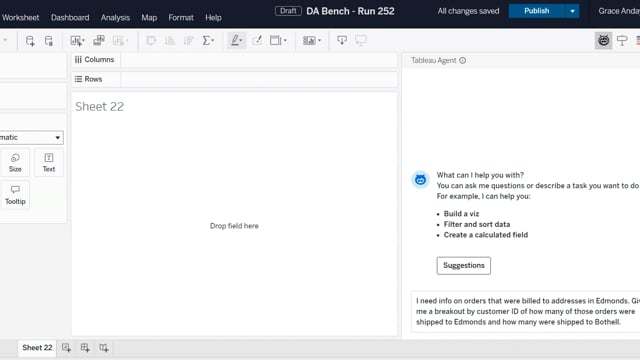The height and width of the screenshot is (360, 640).
Task: Select the Sheet 22 tab
Action: (37, 348)
